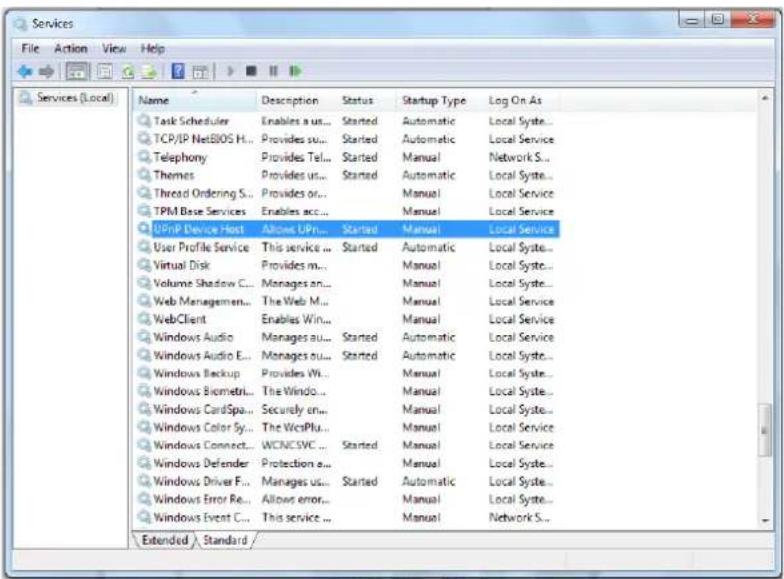This screenshot has width=784, height=579.
Task: Click the gear icon beside WebClient
Action: point(144,318)
